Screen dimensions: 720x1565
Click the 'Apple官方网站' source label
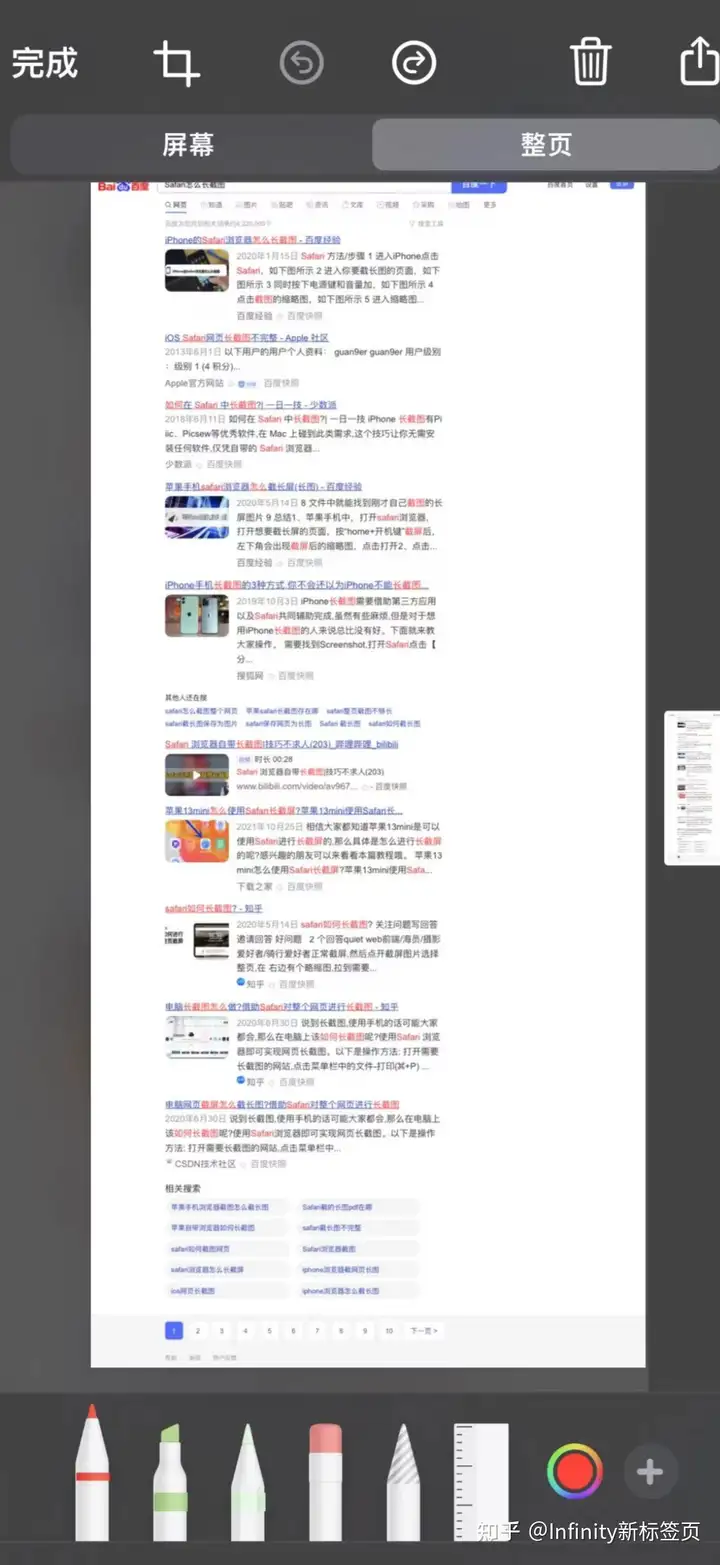[194, 383]
